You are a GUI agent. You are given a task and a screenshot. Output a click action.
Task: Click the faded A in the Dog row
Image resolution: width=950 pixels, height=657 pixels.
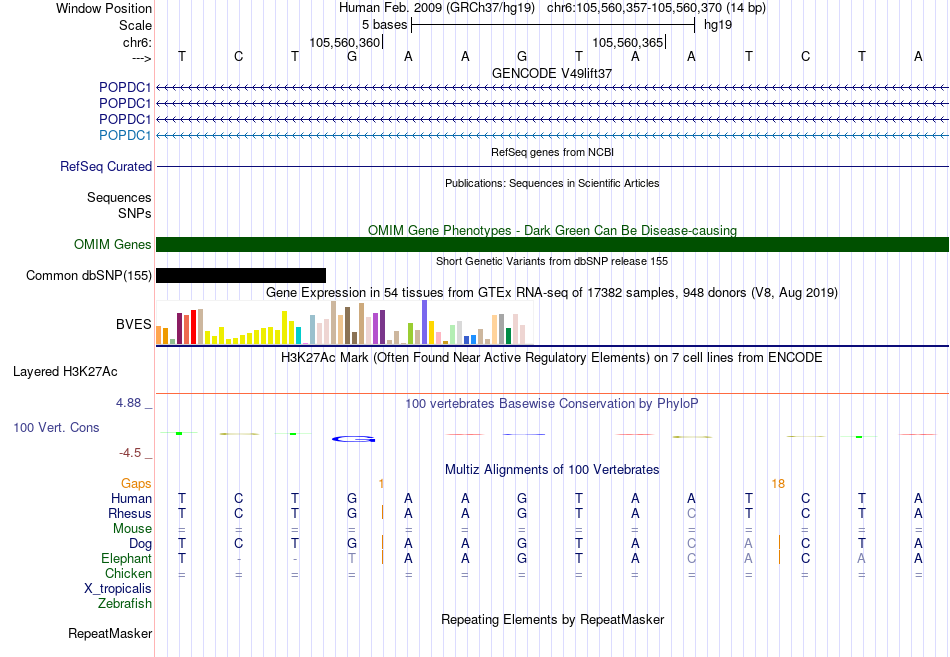pyautogui.click(x=748, y=544)
